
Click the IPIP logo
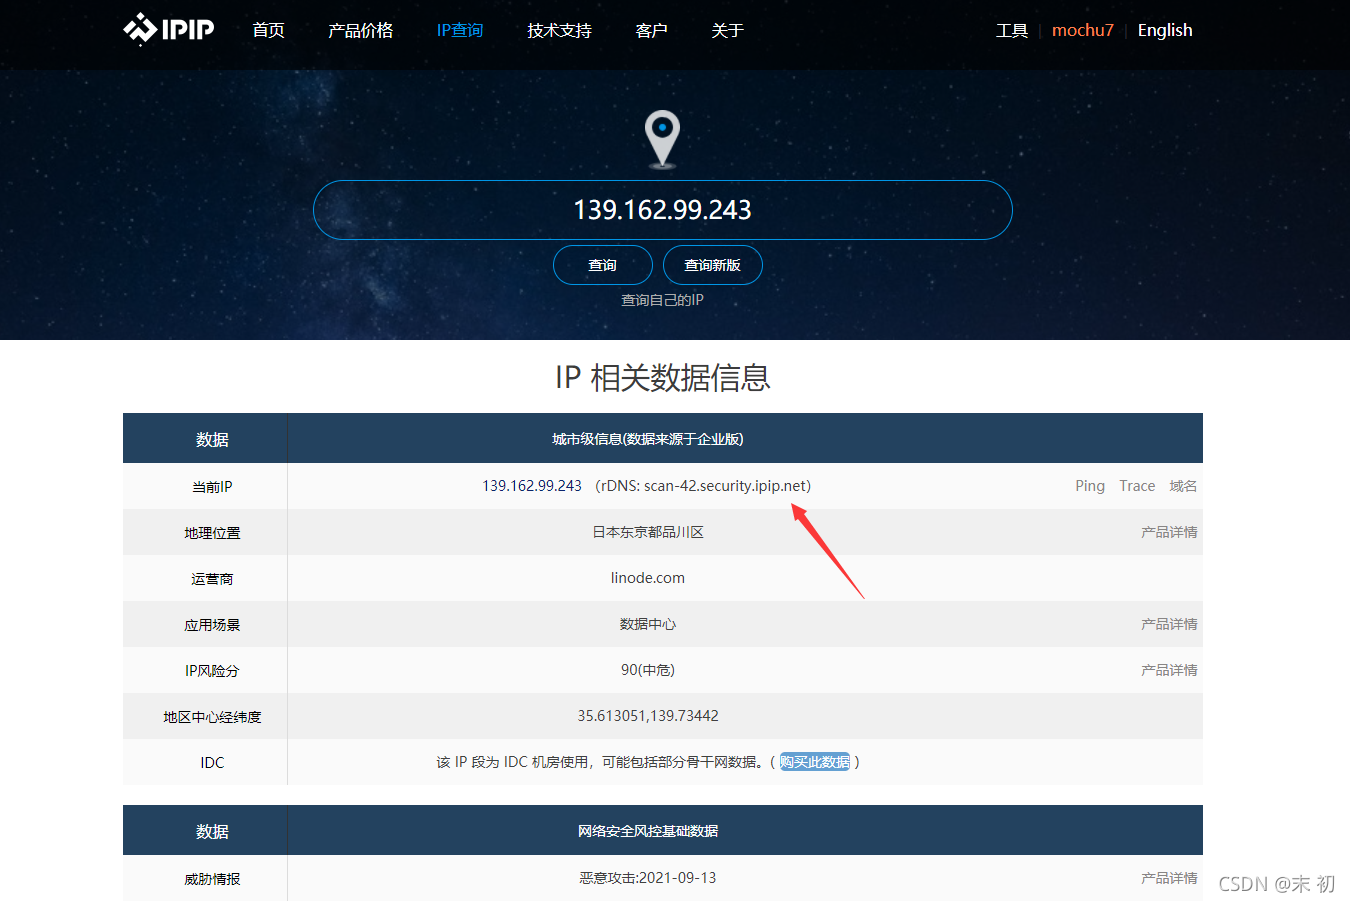pos(169,29)
